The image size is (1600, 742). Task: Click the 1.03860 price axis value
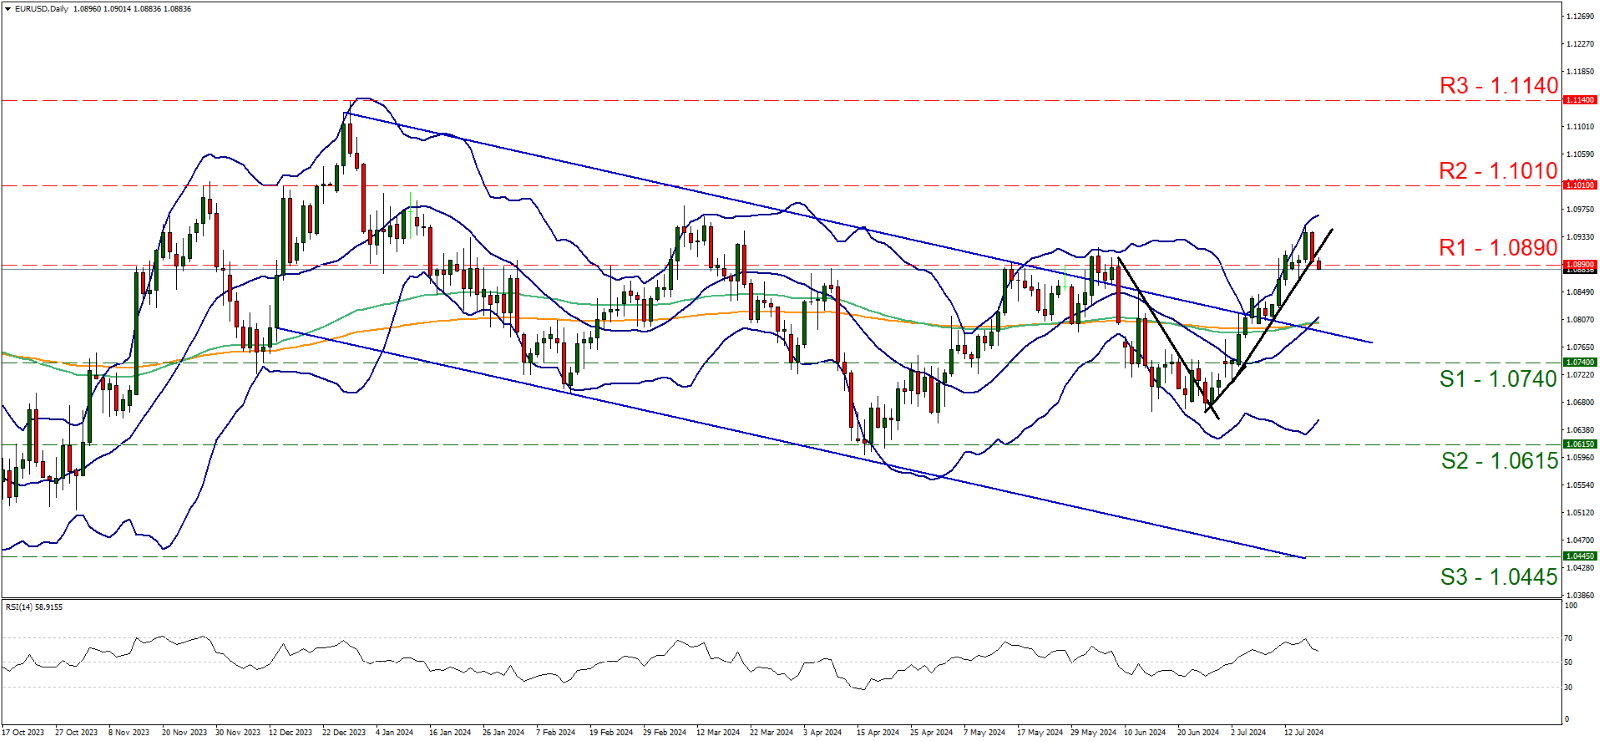1581,594
